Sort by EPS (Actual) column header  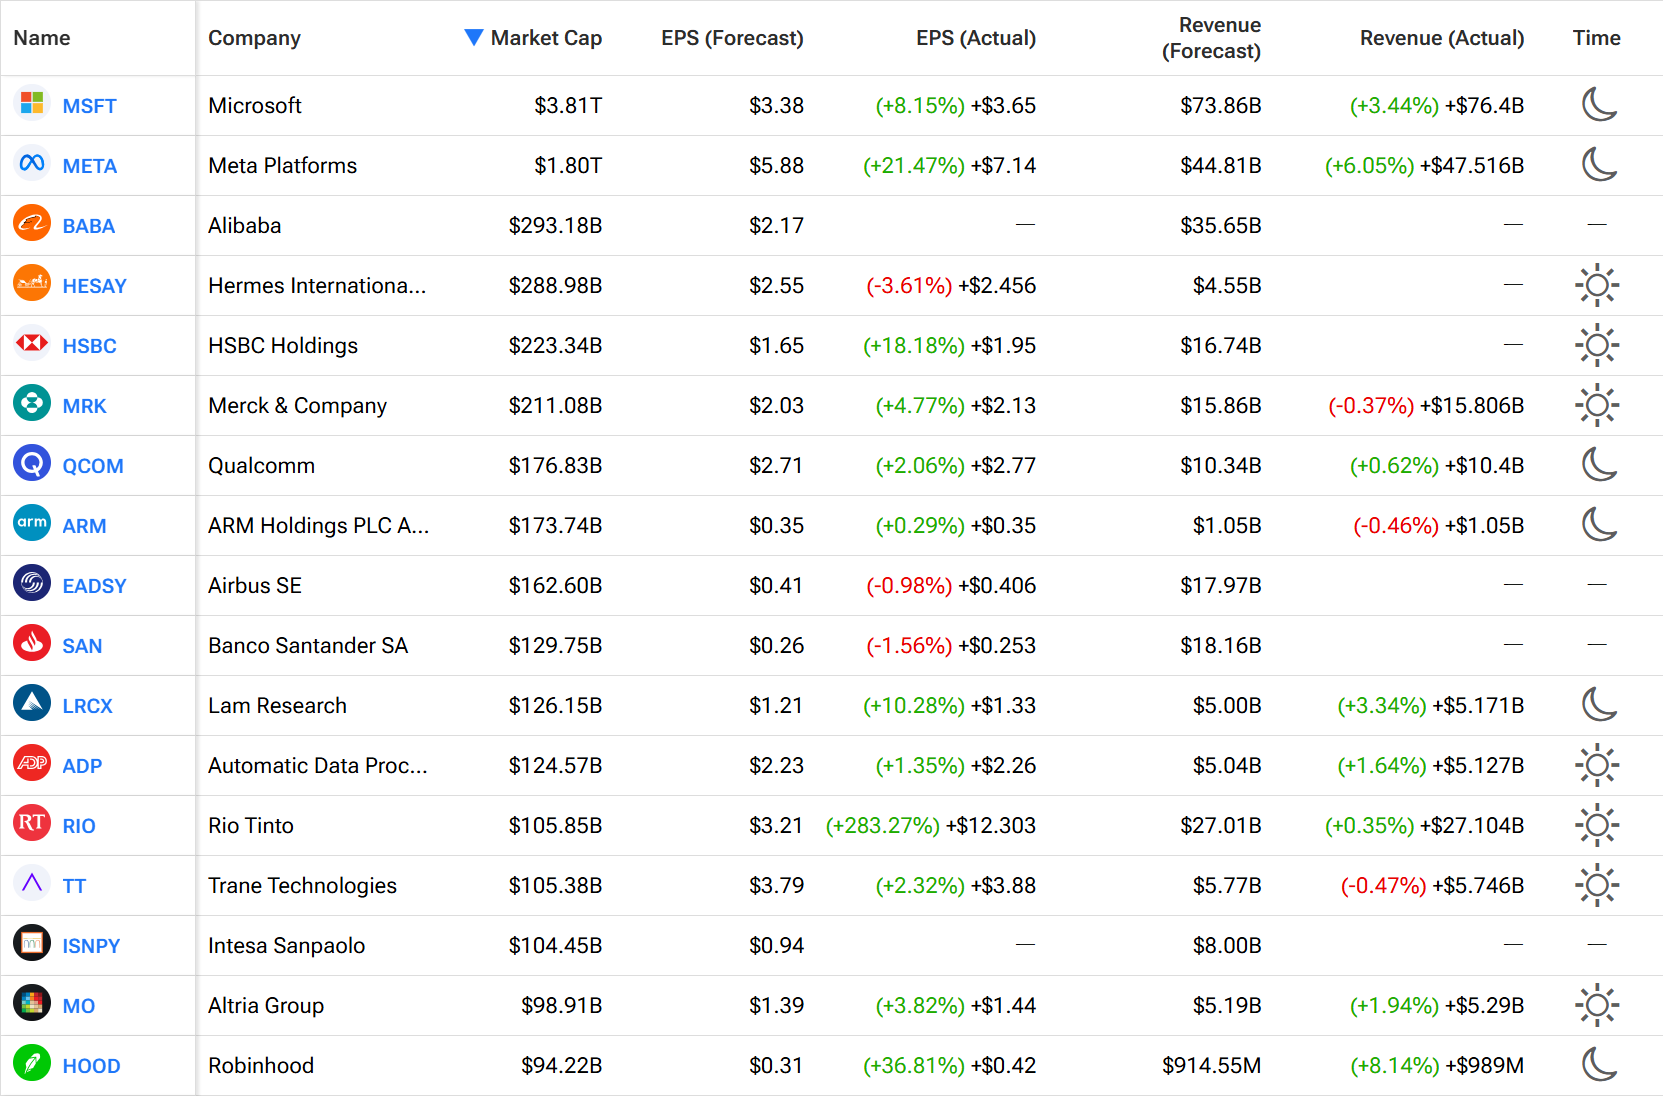(x=976, y=38)
